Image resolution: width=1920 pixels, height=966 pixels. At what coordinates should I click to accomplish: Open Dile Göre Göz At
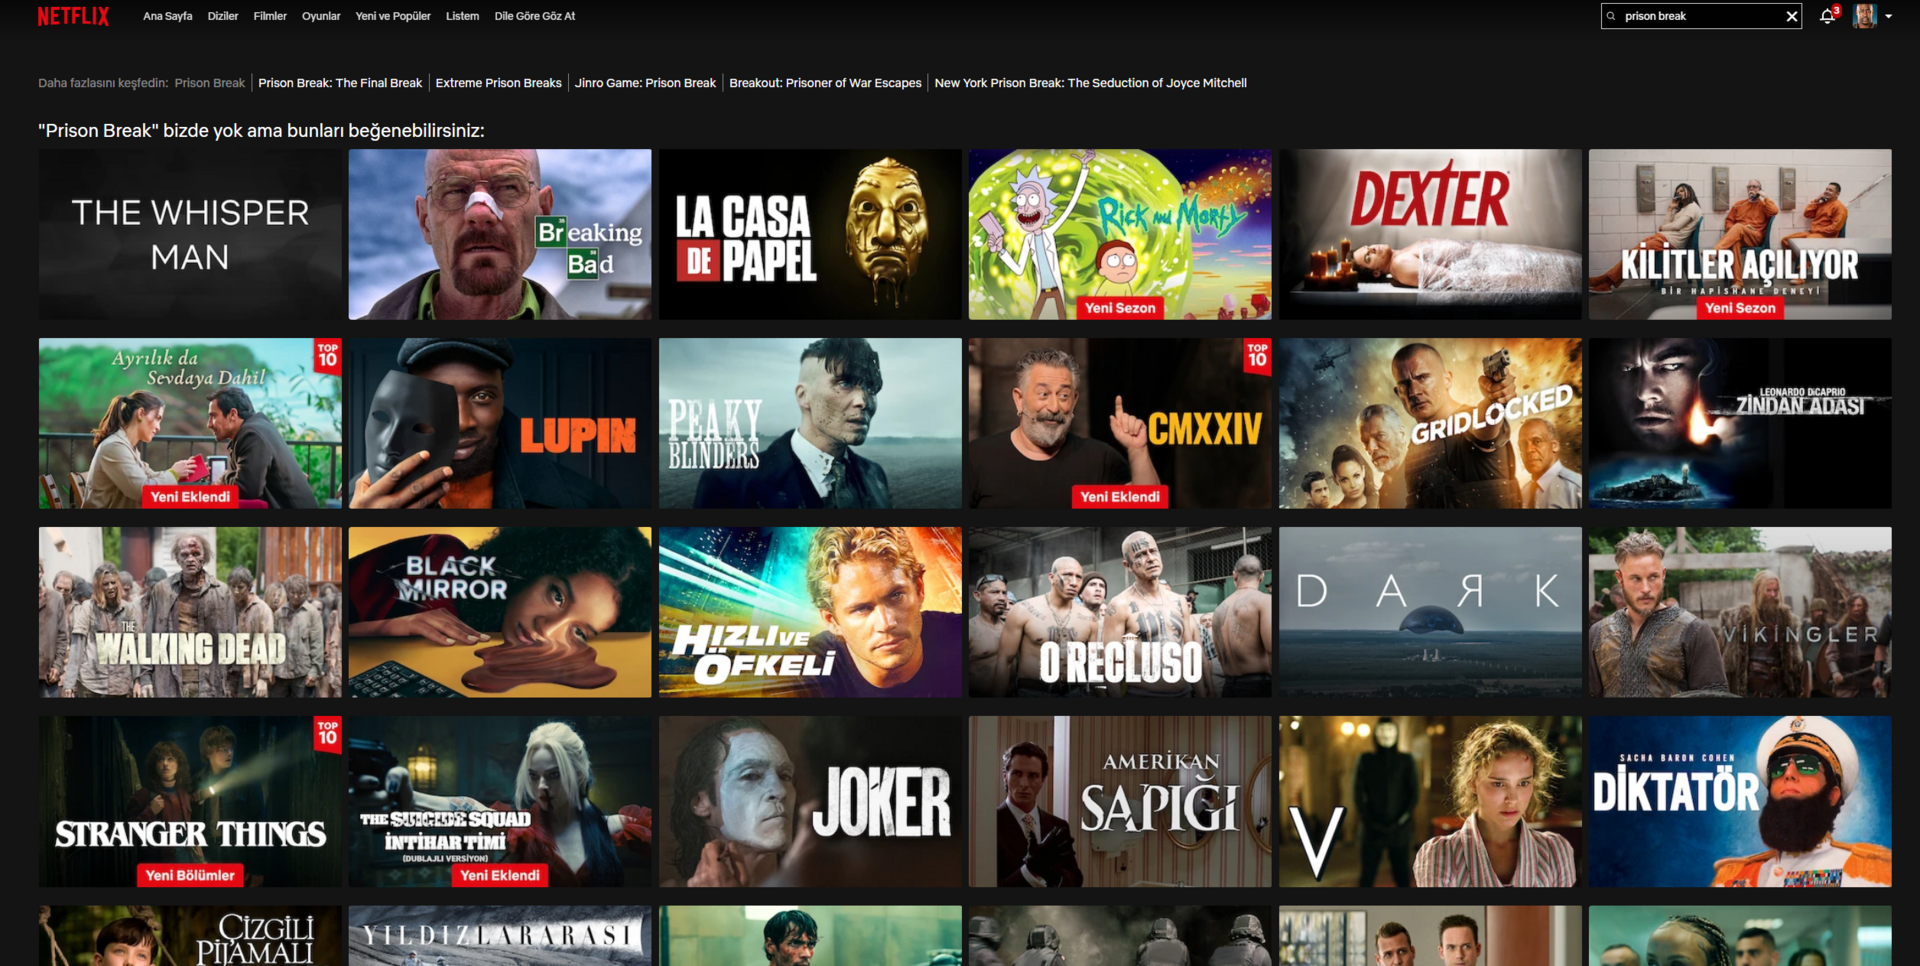click(534, 16)
